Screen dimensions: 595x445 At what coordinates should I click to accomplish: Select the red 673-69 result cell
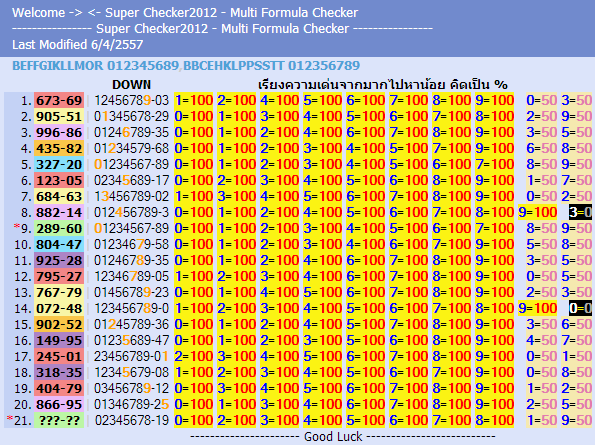(59, 101)
